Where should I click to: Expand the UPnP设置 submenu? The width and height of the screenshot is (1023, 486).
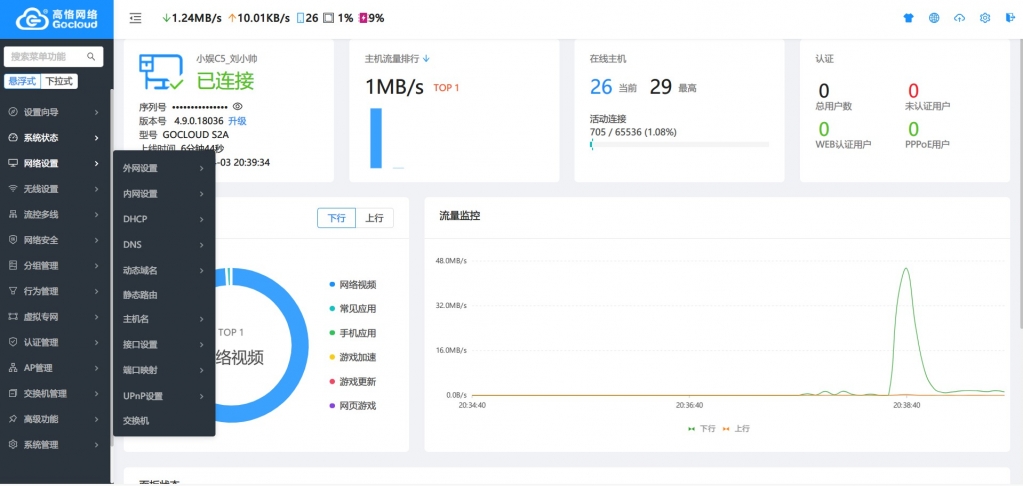(x=164, y=396)
